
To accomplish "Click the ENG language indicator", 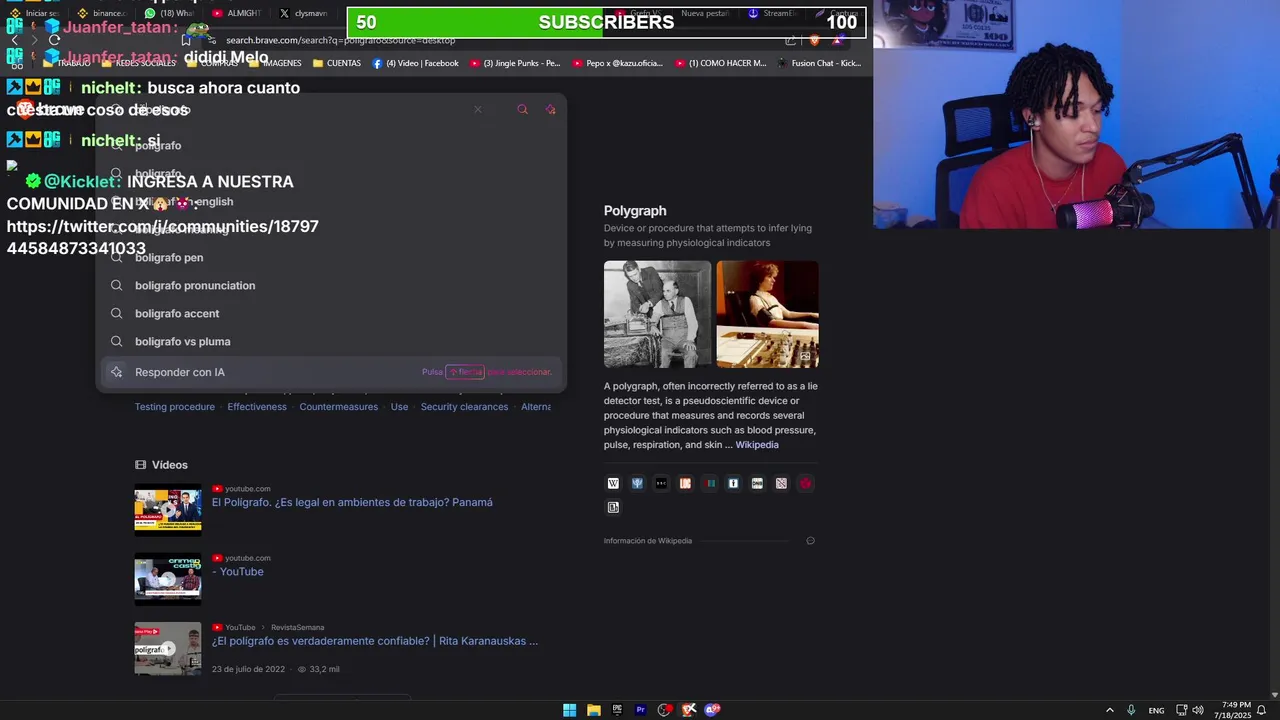I will click(1156, 710).
